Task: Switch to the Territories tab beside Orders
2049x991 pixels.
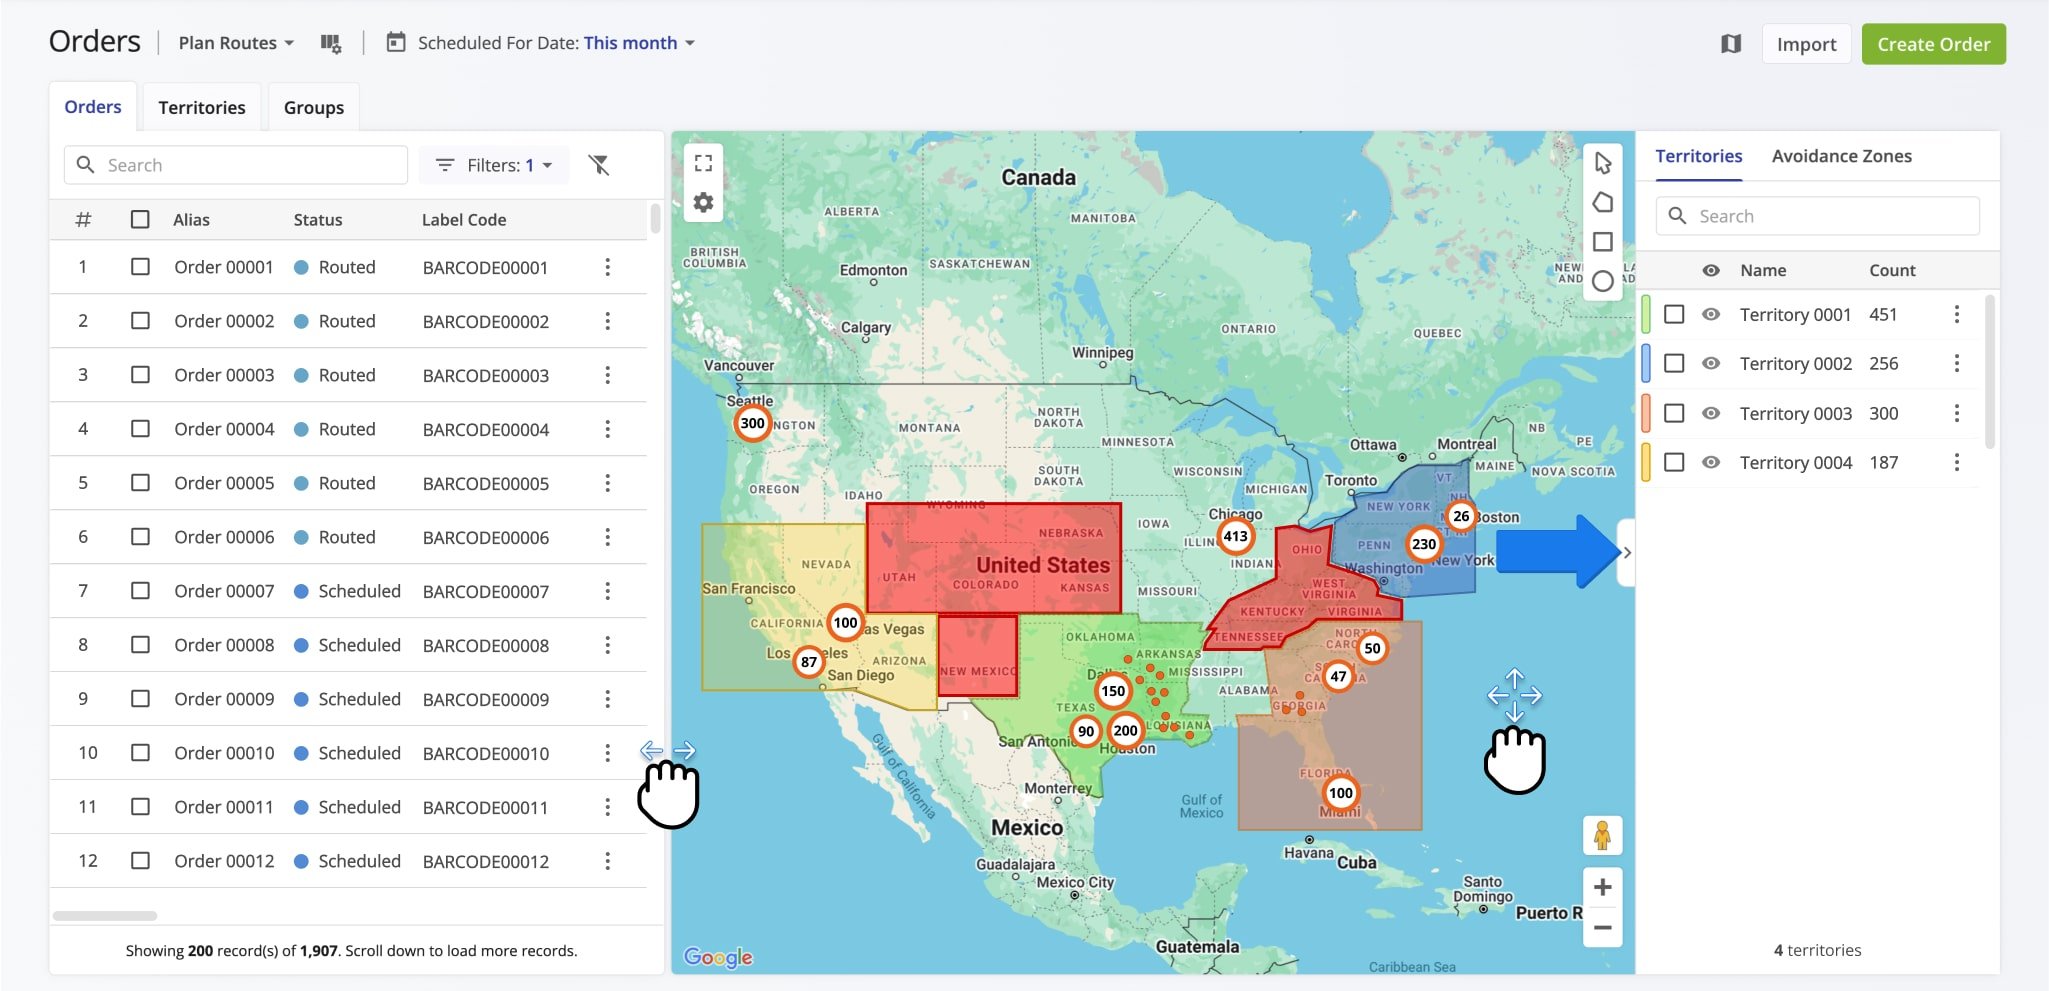Action: [x=202, y=107]
